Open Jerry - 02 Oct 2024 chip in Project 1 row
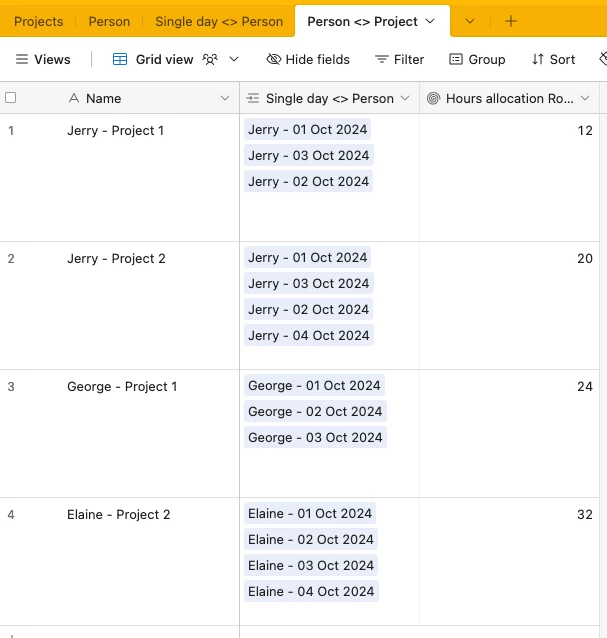This screenshot has width=607, height=638. pos(308,181)
